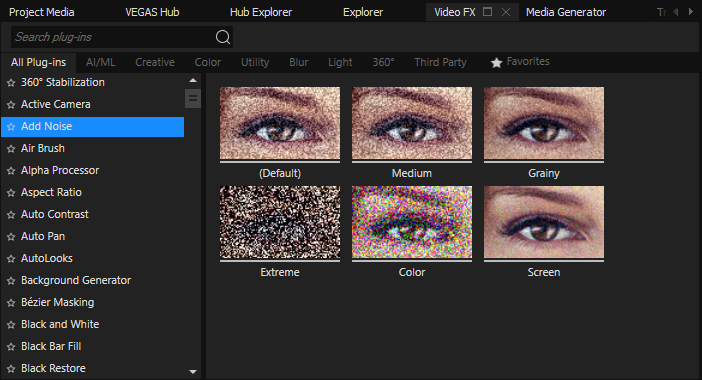
Task: Close the Video FX tab
Action: tap(506, 12)
